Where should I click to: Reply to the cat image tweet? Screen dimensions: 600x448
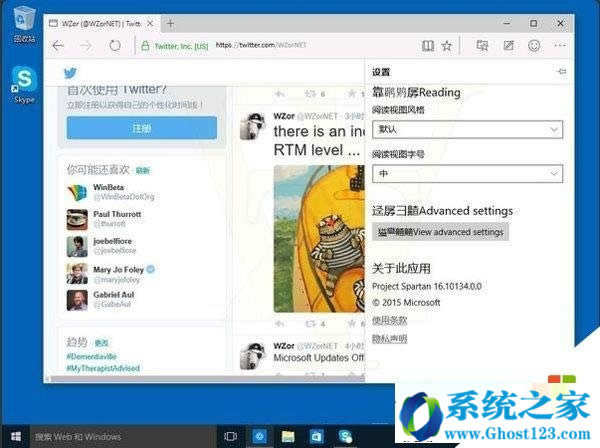[x=280, y=324]
